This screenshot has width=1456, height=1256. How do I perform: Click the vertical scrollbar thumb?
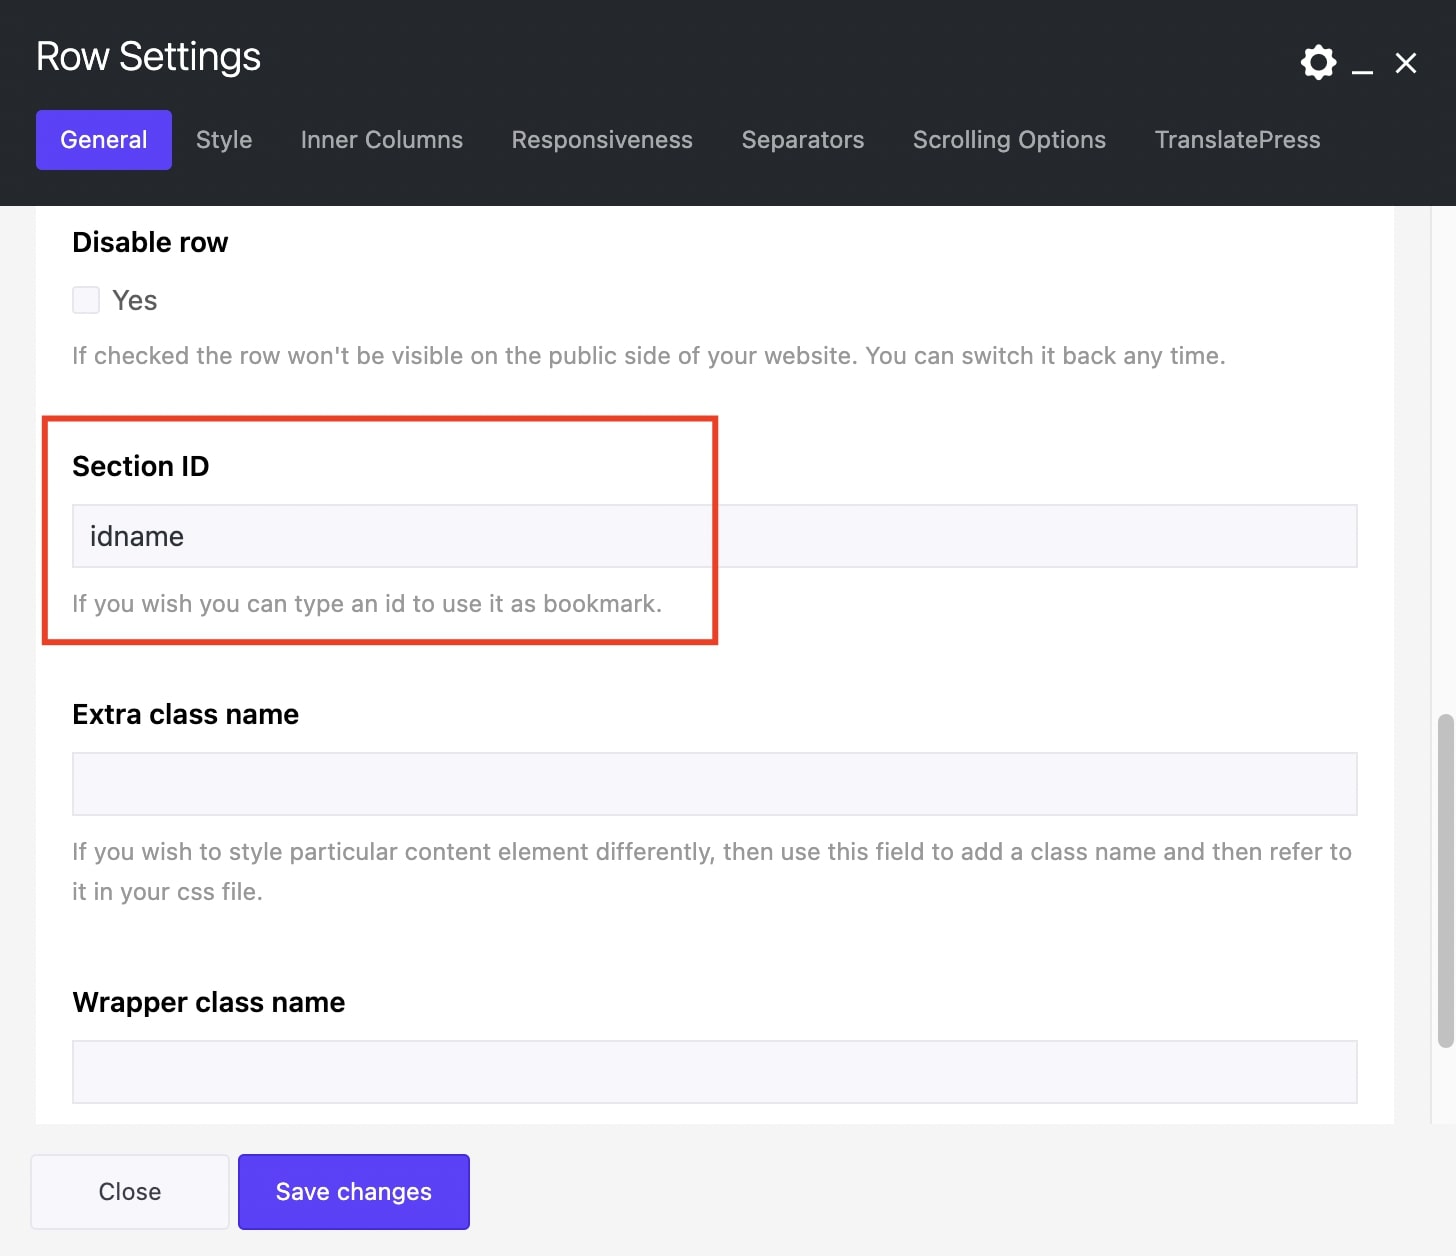1445,880
